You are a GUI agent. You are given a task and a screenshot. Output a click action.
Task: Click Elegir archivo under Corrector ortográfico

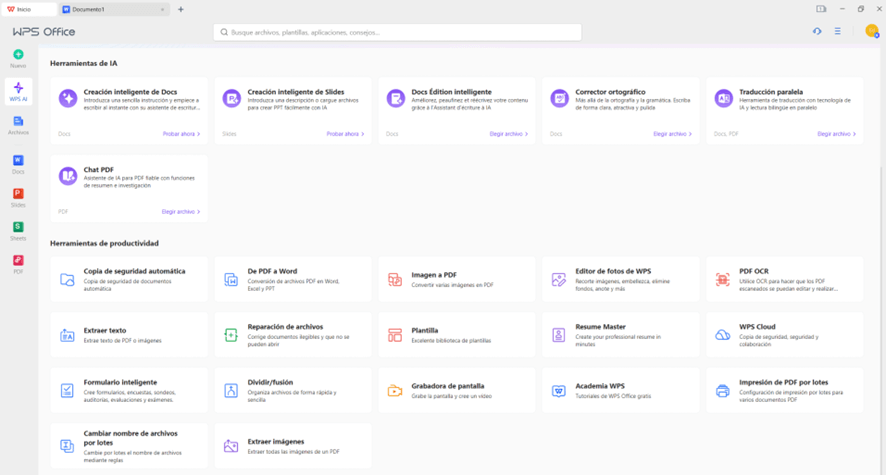coord(672,134)
